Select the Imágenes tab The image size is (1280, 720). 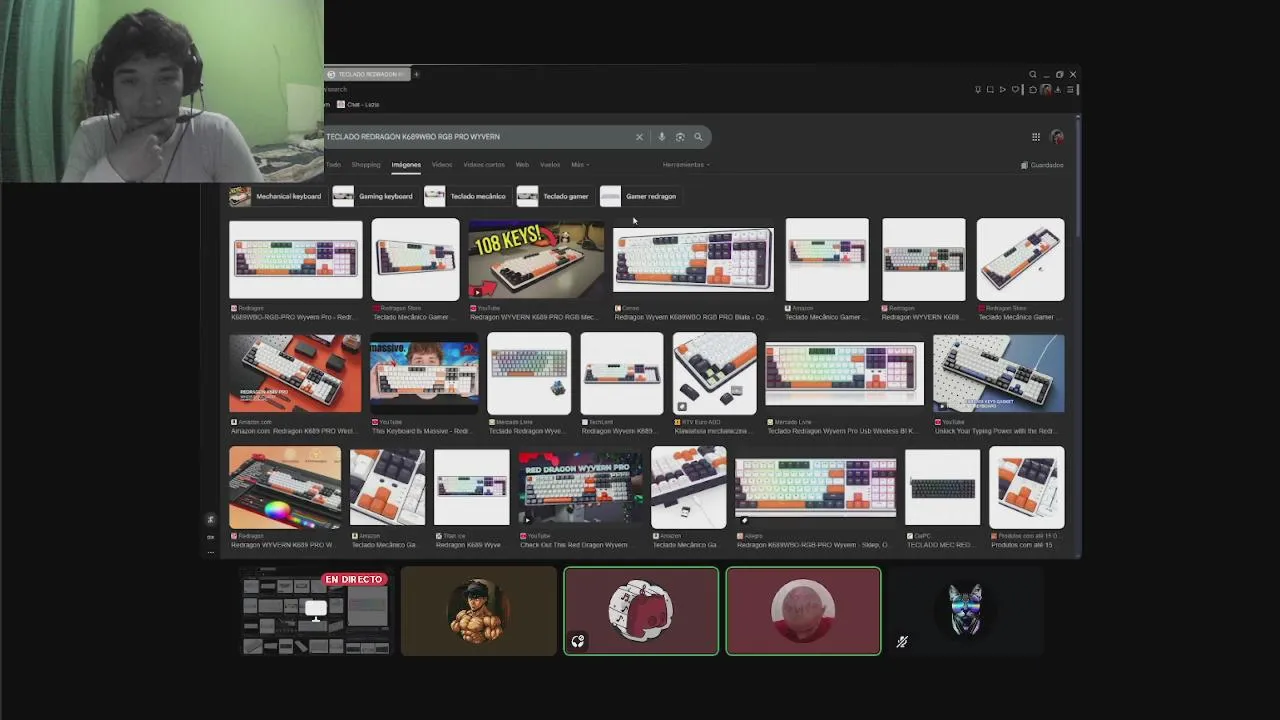(x=406, y=165)
